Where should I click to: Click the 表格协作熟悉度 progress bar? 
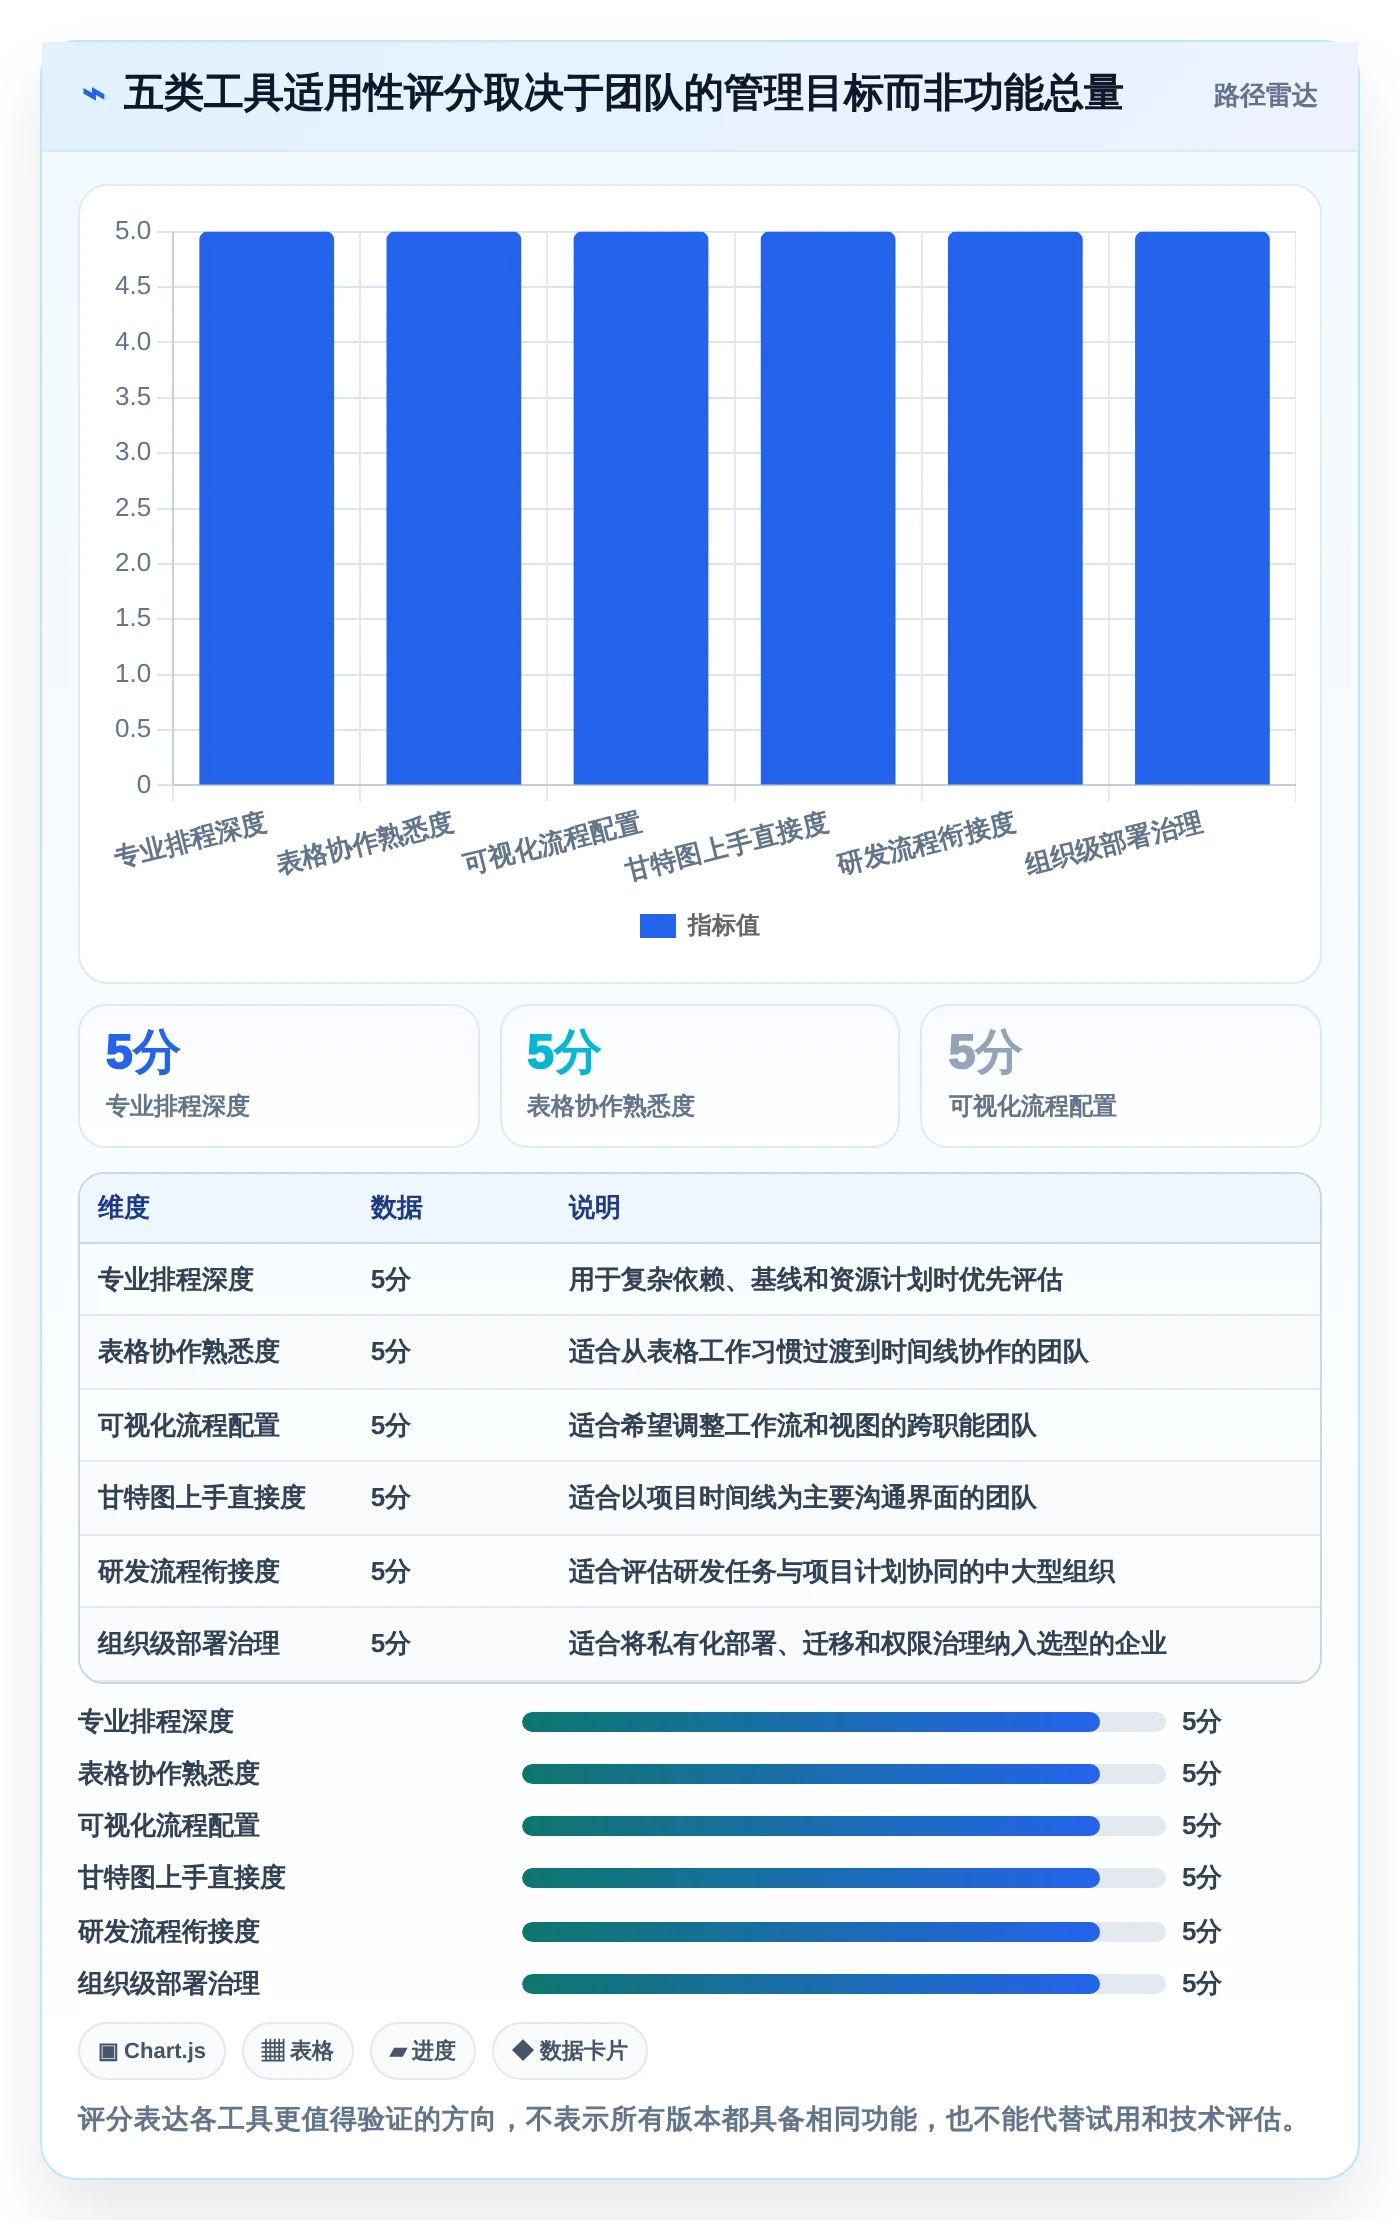point(843,1774)
